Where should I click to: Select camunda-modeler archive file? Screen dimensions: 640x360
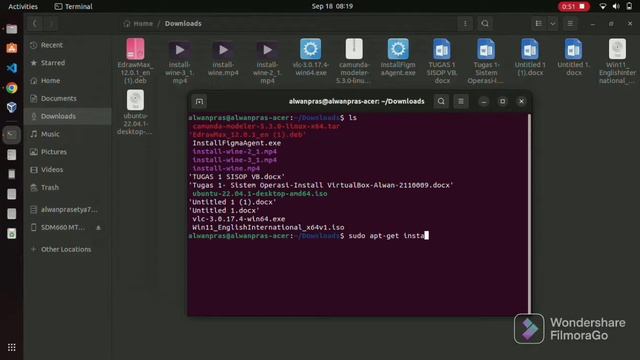click(x=354, y=61)
